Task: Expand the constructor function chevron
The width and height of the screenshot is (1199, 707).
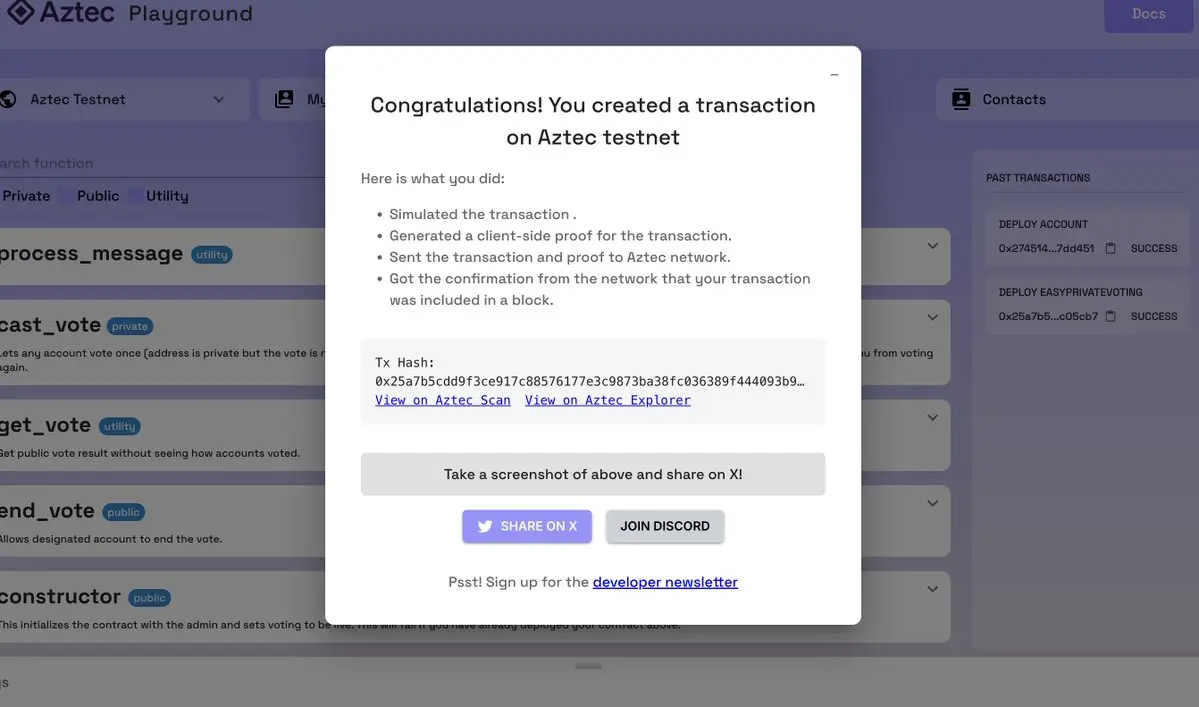Action: [932, 589]
